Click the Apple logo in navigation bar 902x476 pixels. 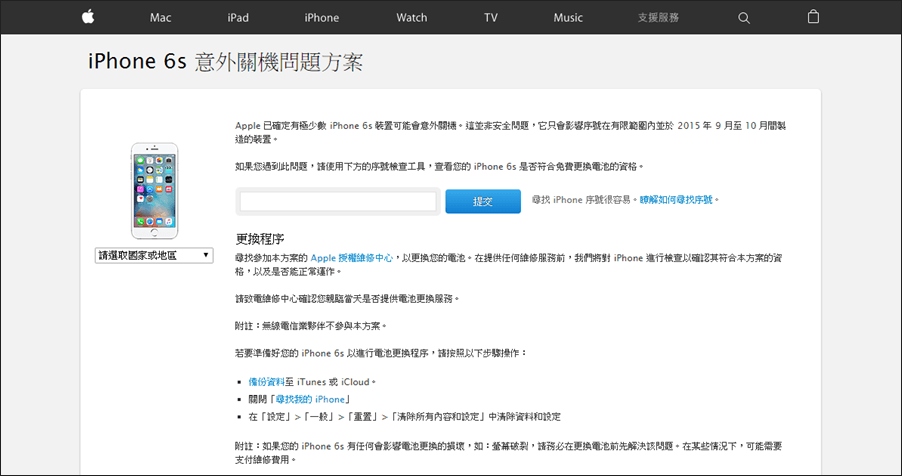87,17
